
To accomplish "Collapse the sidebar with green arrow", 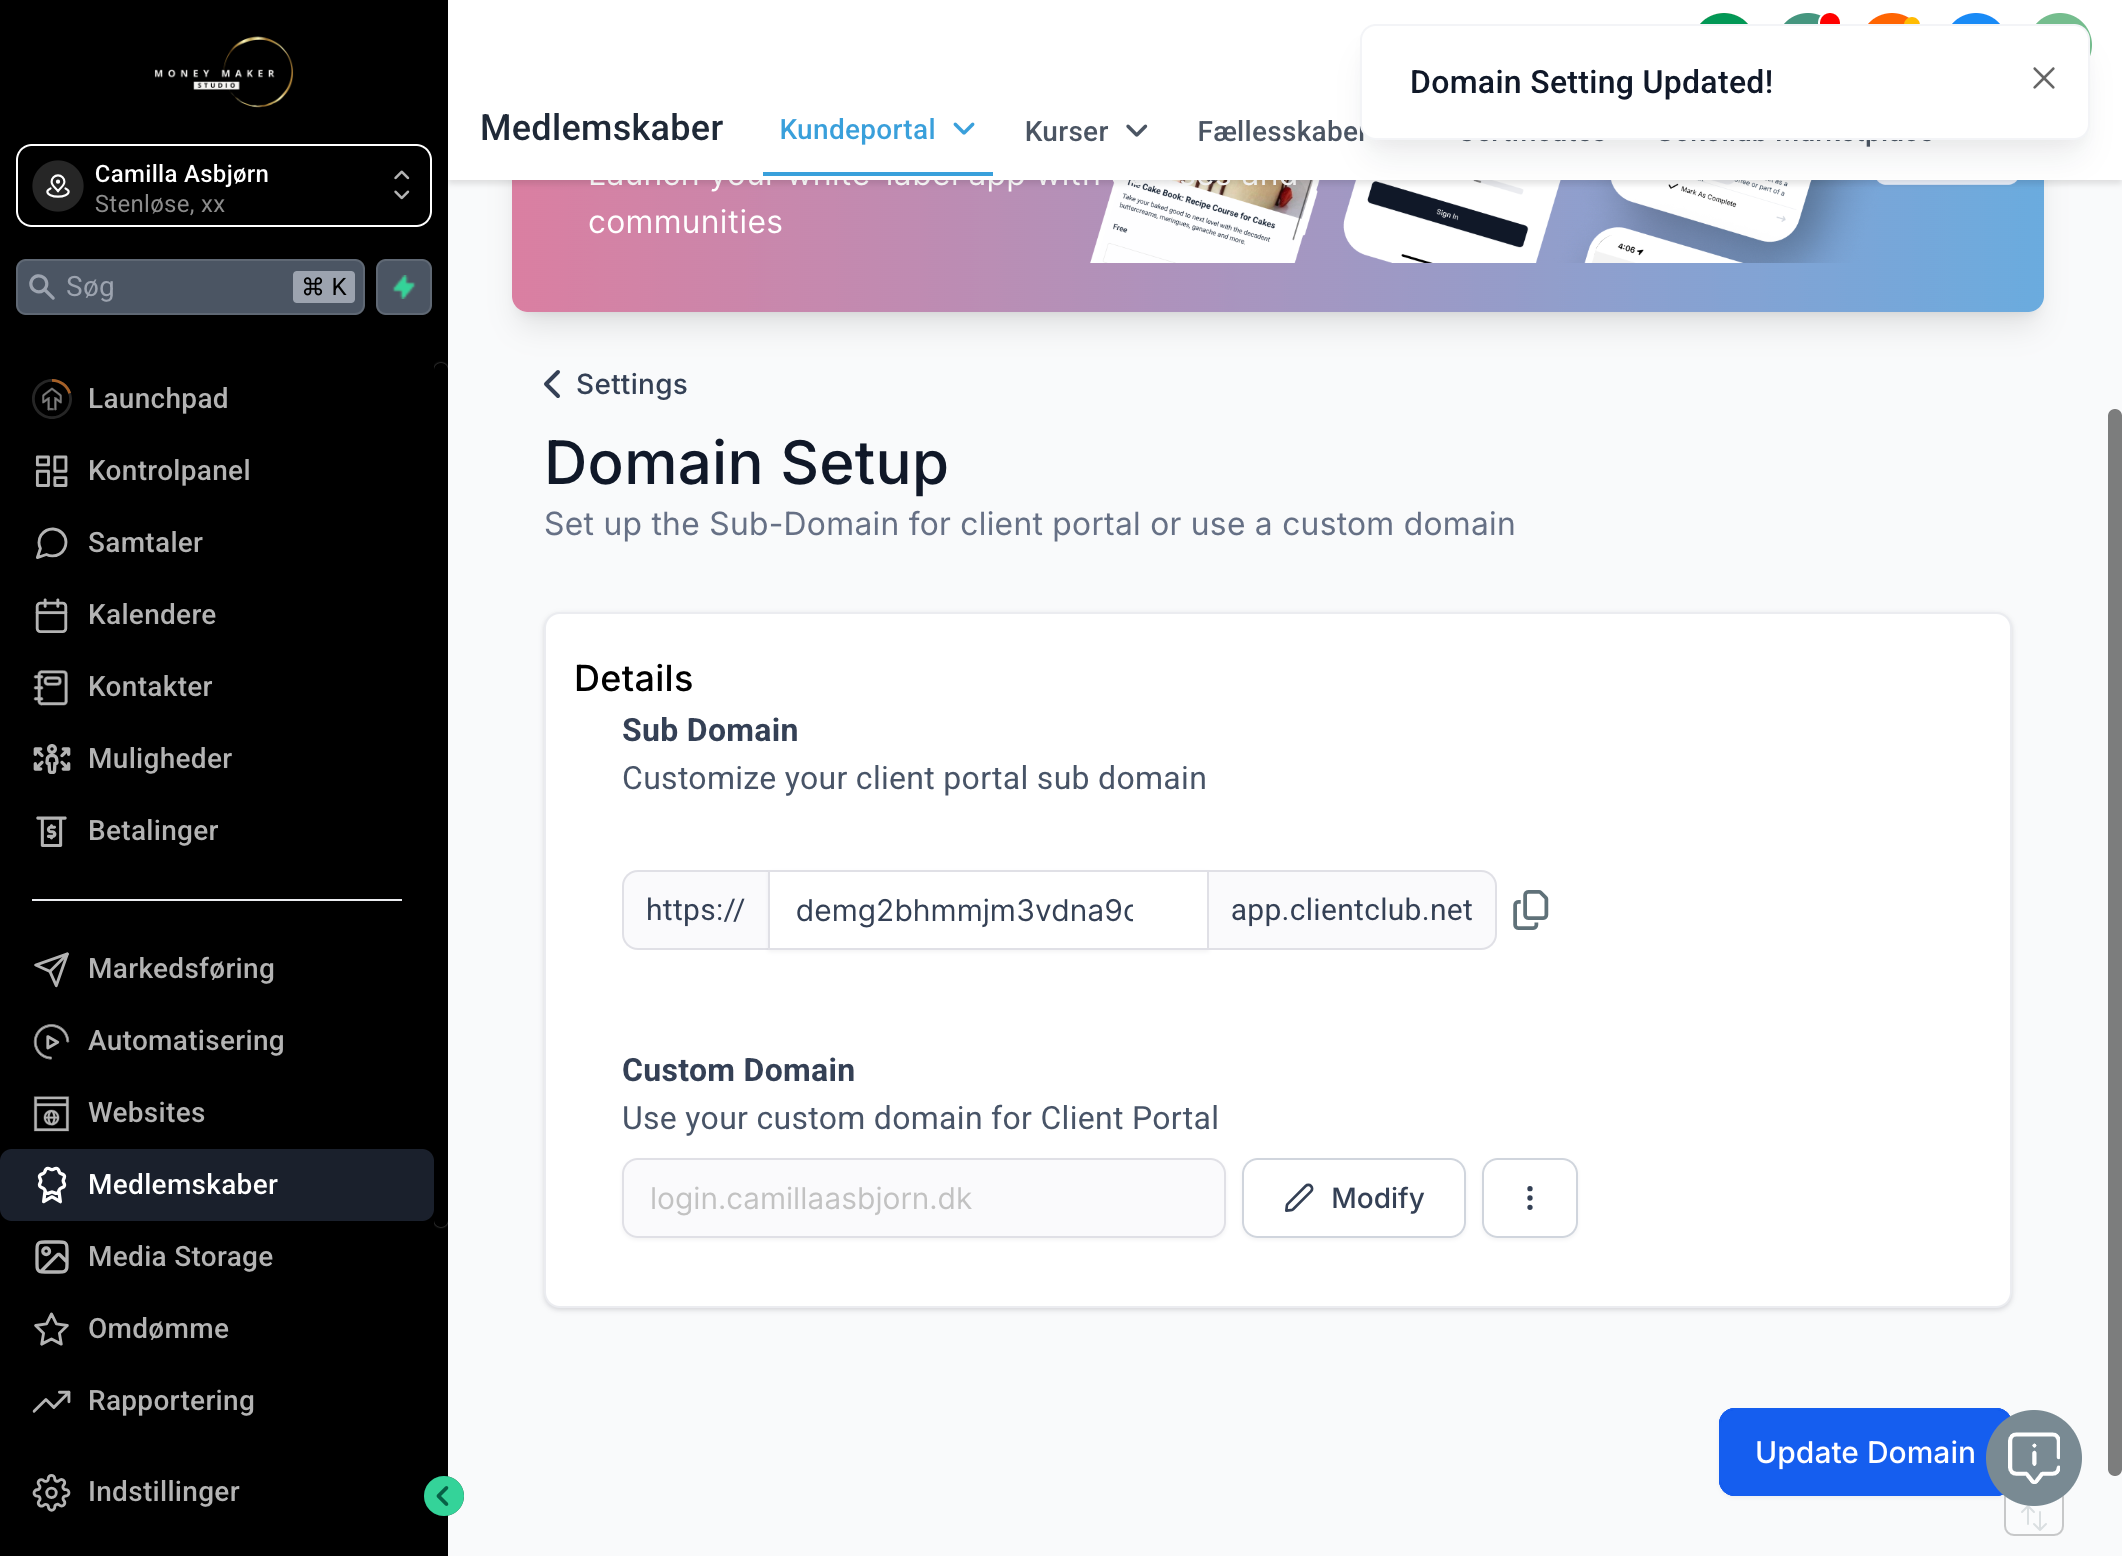I will point(444,1496).
